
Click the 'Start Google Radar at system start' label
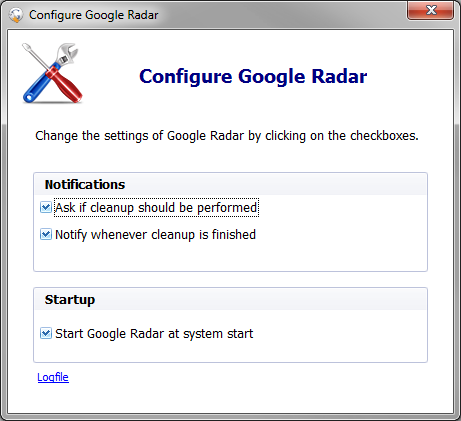[154, 334]
